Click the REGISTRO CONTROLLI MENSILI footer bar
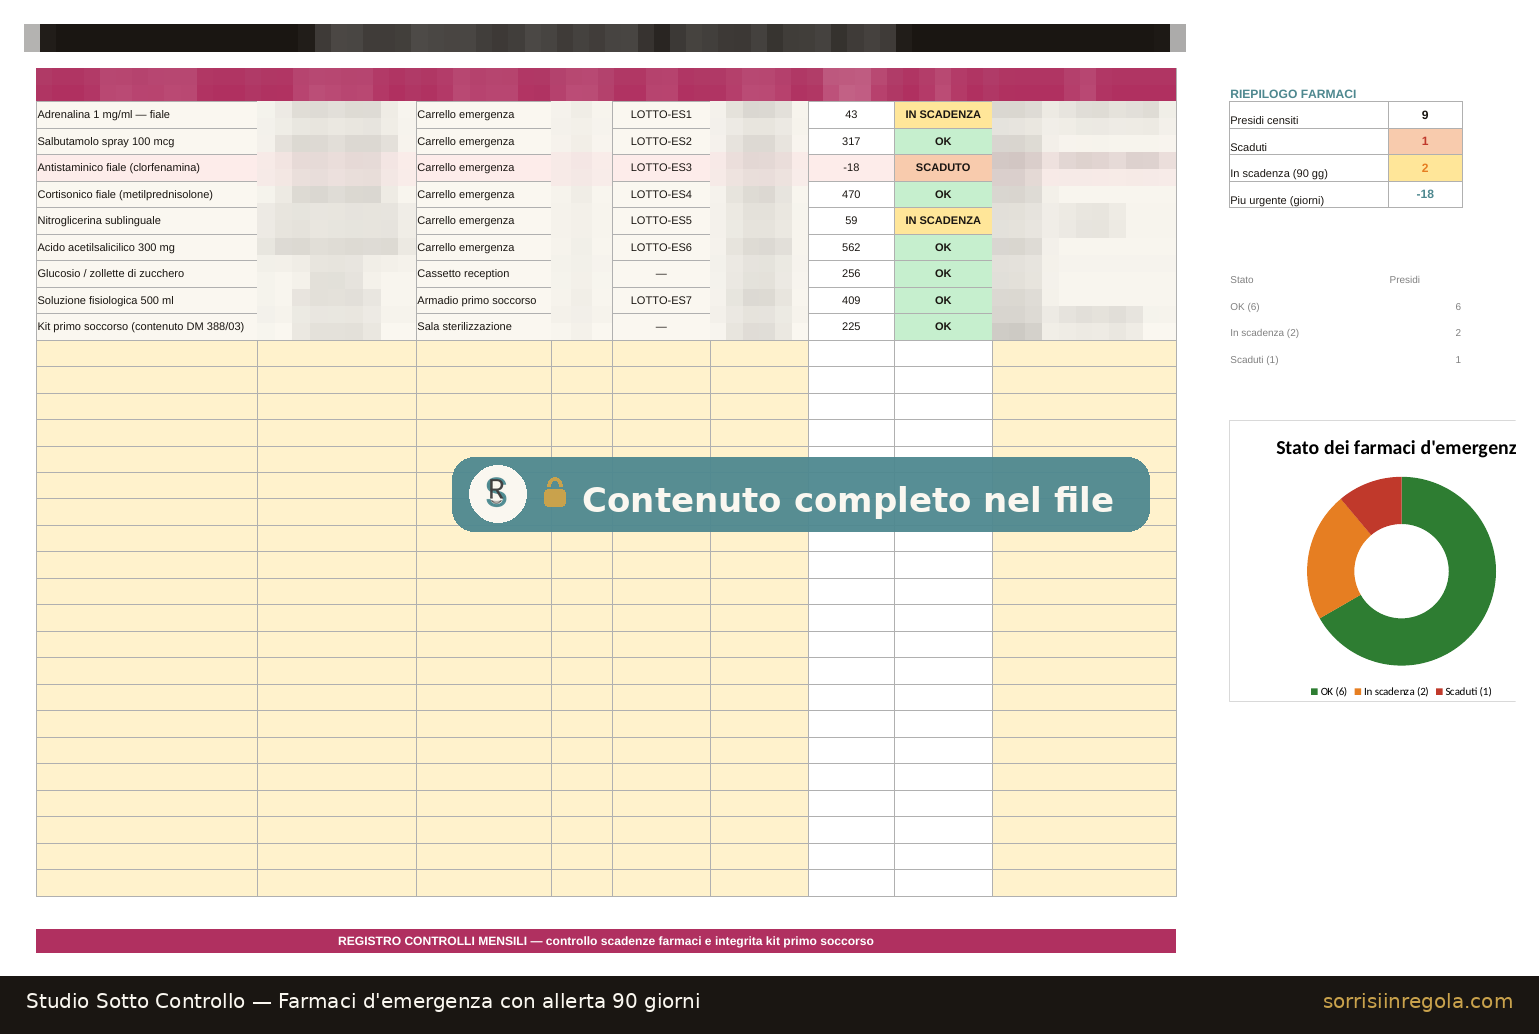This screenshot has width=1539, height=1034. point(606,941)
